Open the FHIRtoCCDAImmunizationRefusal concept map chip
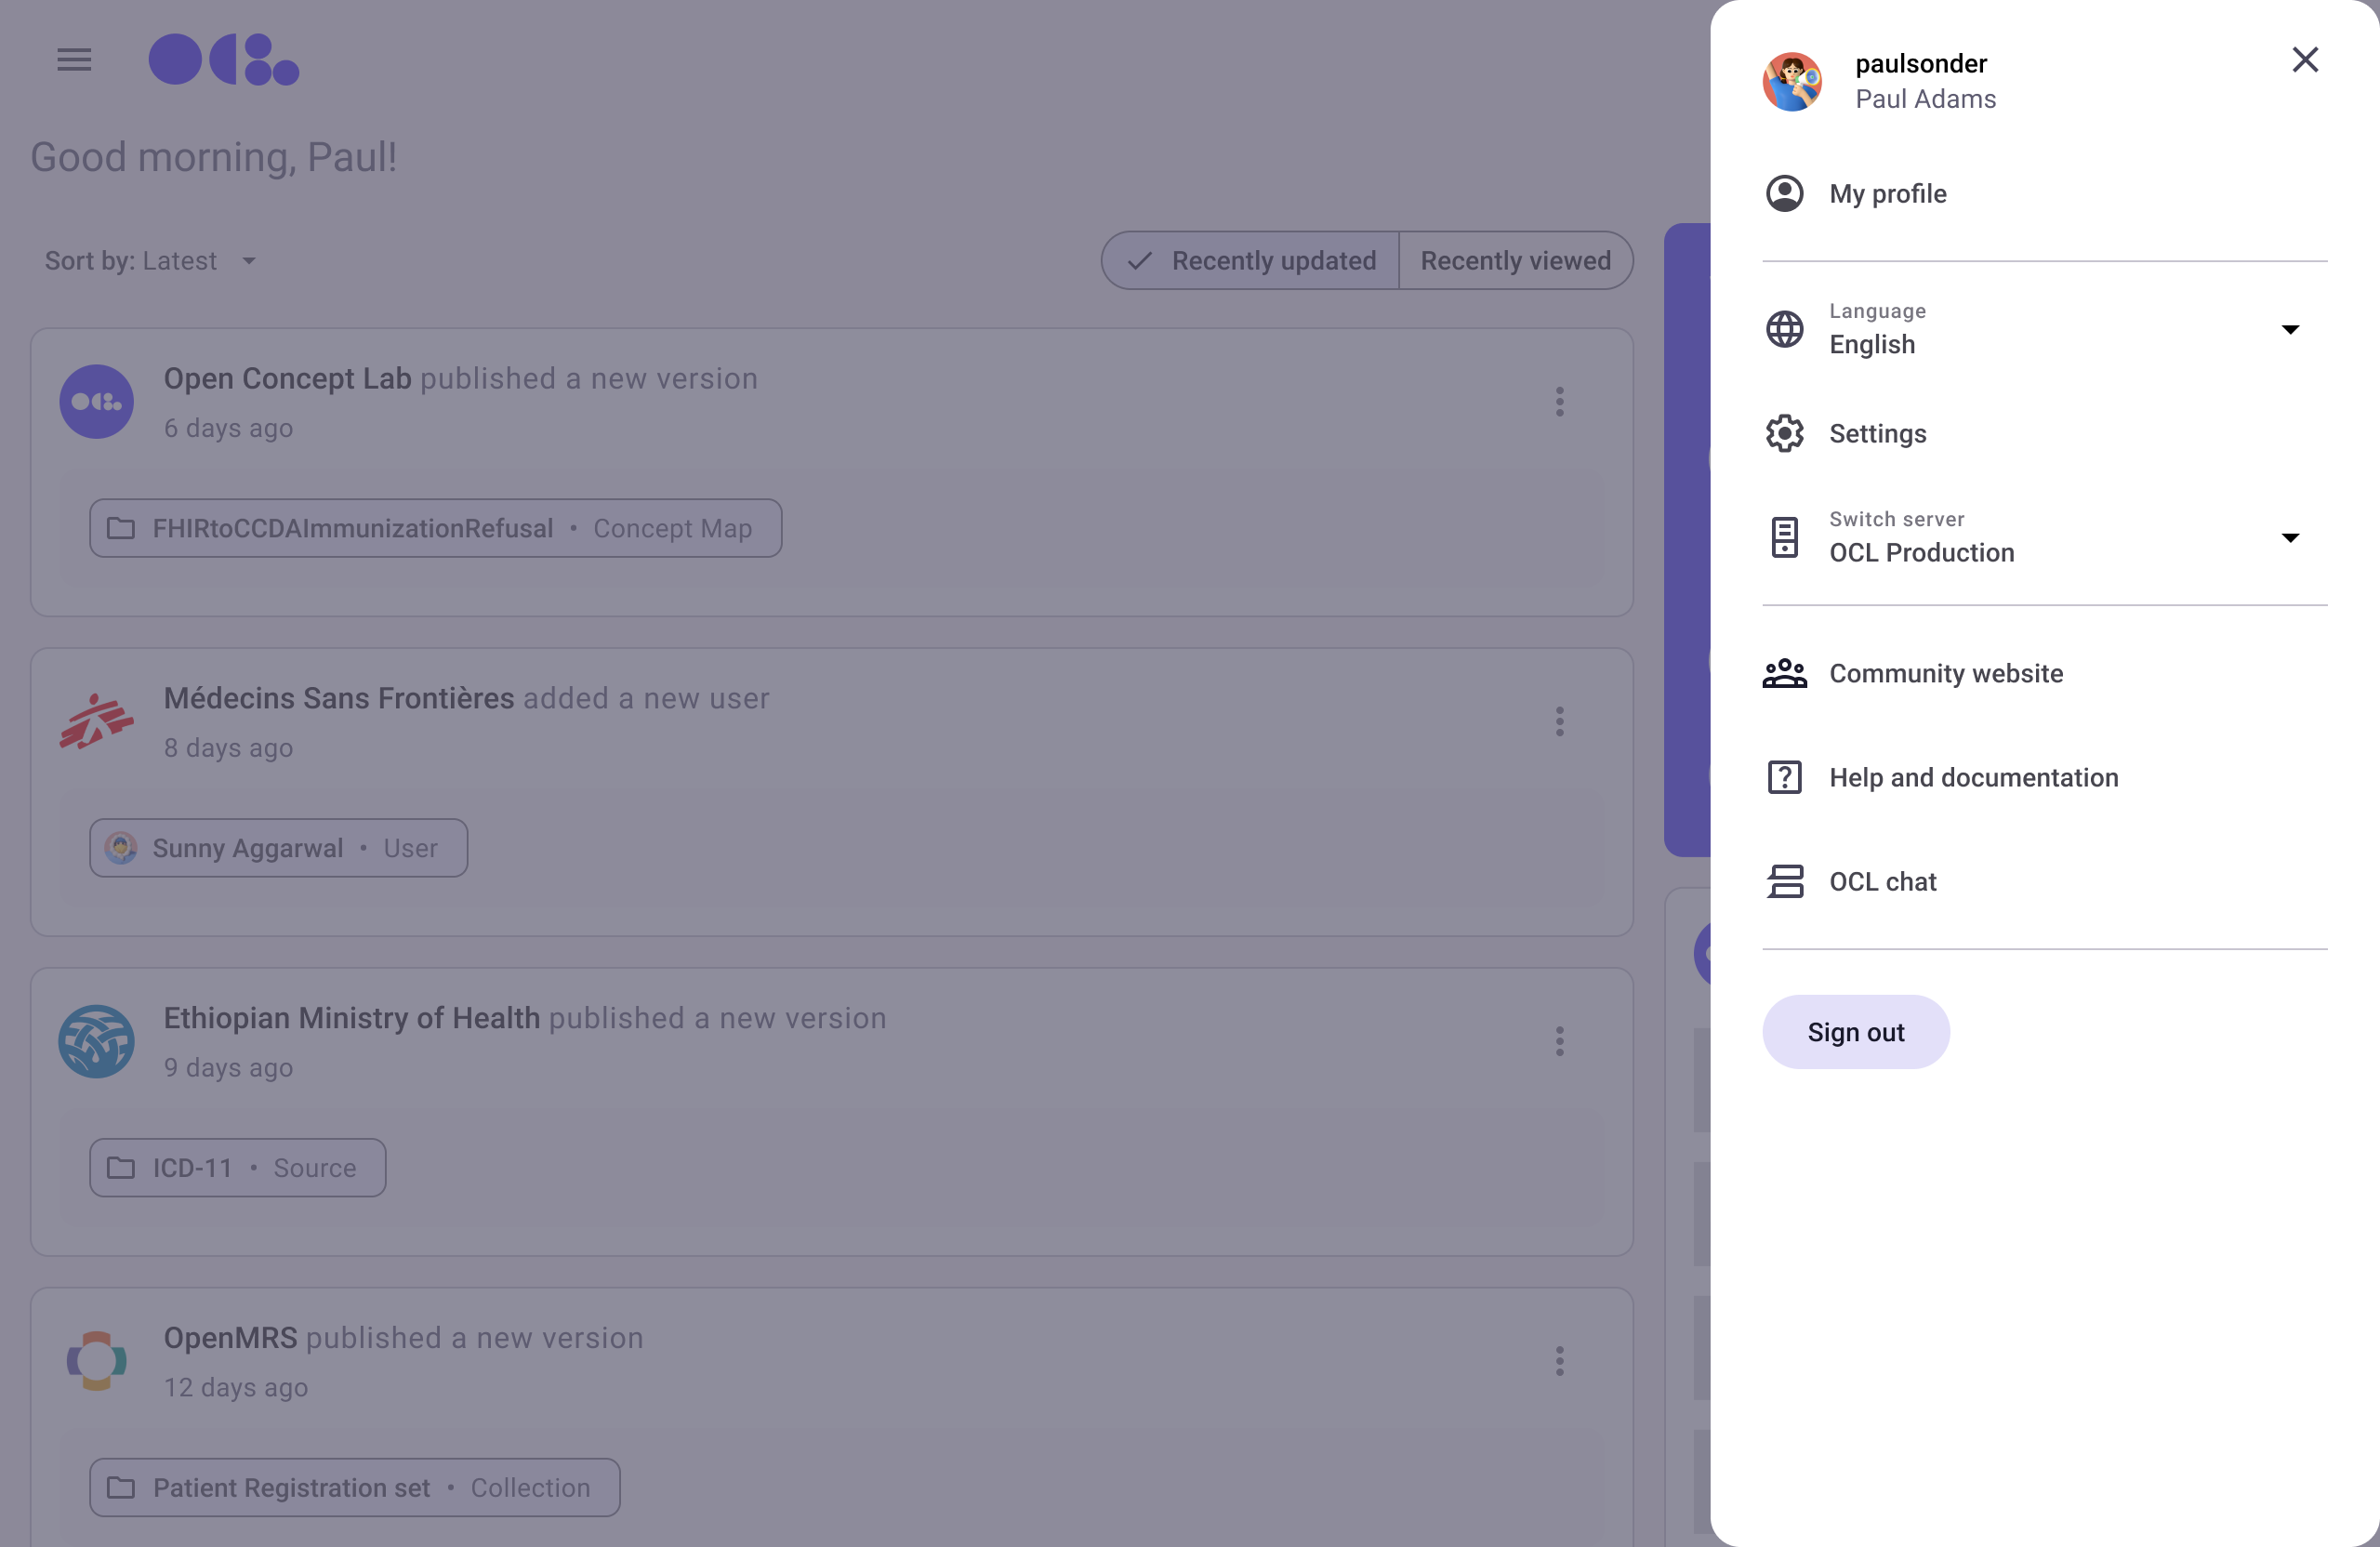The height and width of the screenshot is (1547, 2380). [x=435, y=528]
